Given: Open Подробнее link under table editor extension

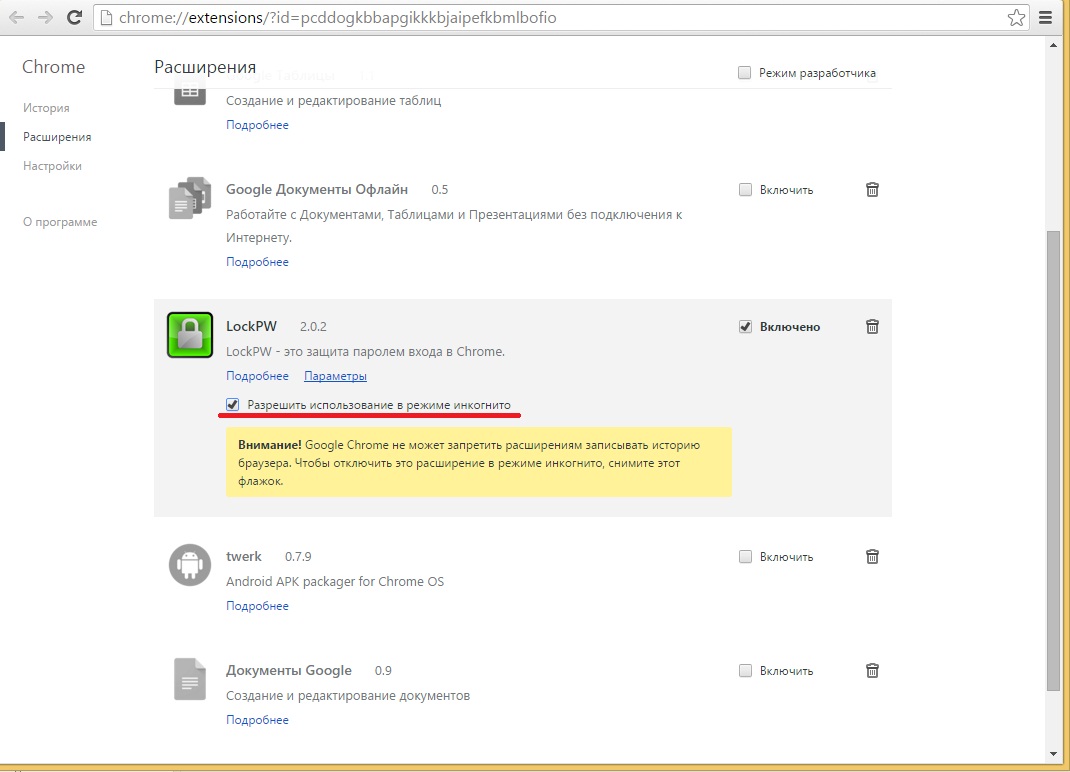Looking at the screenshot, I should pyautogui.click(x=257, y=125).
